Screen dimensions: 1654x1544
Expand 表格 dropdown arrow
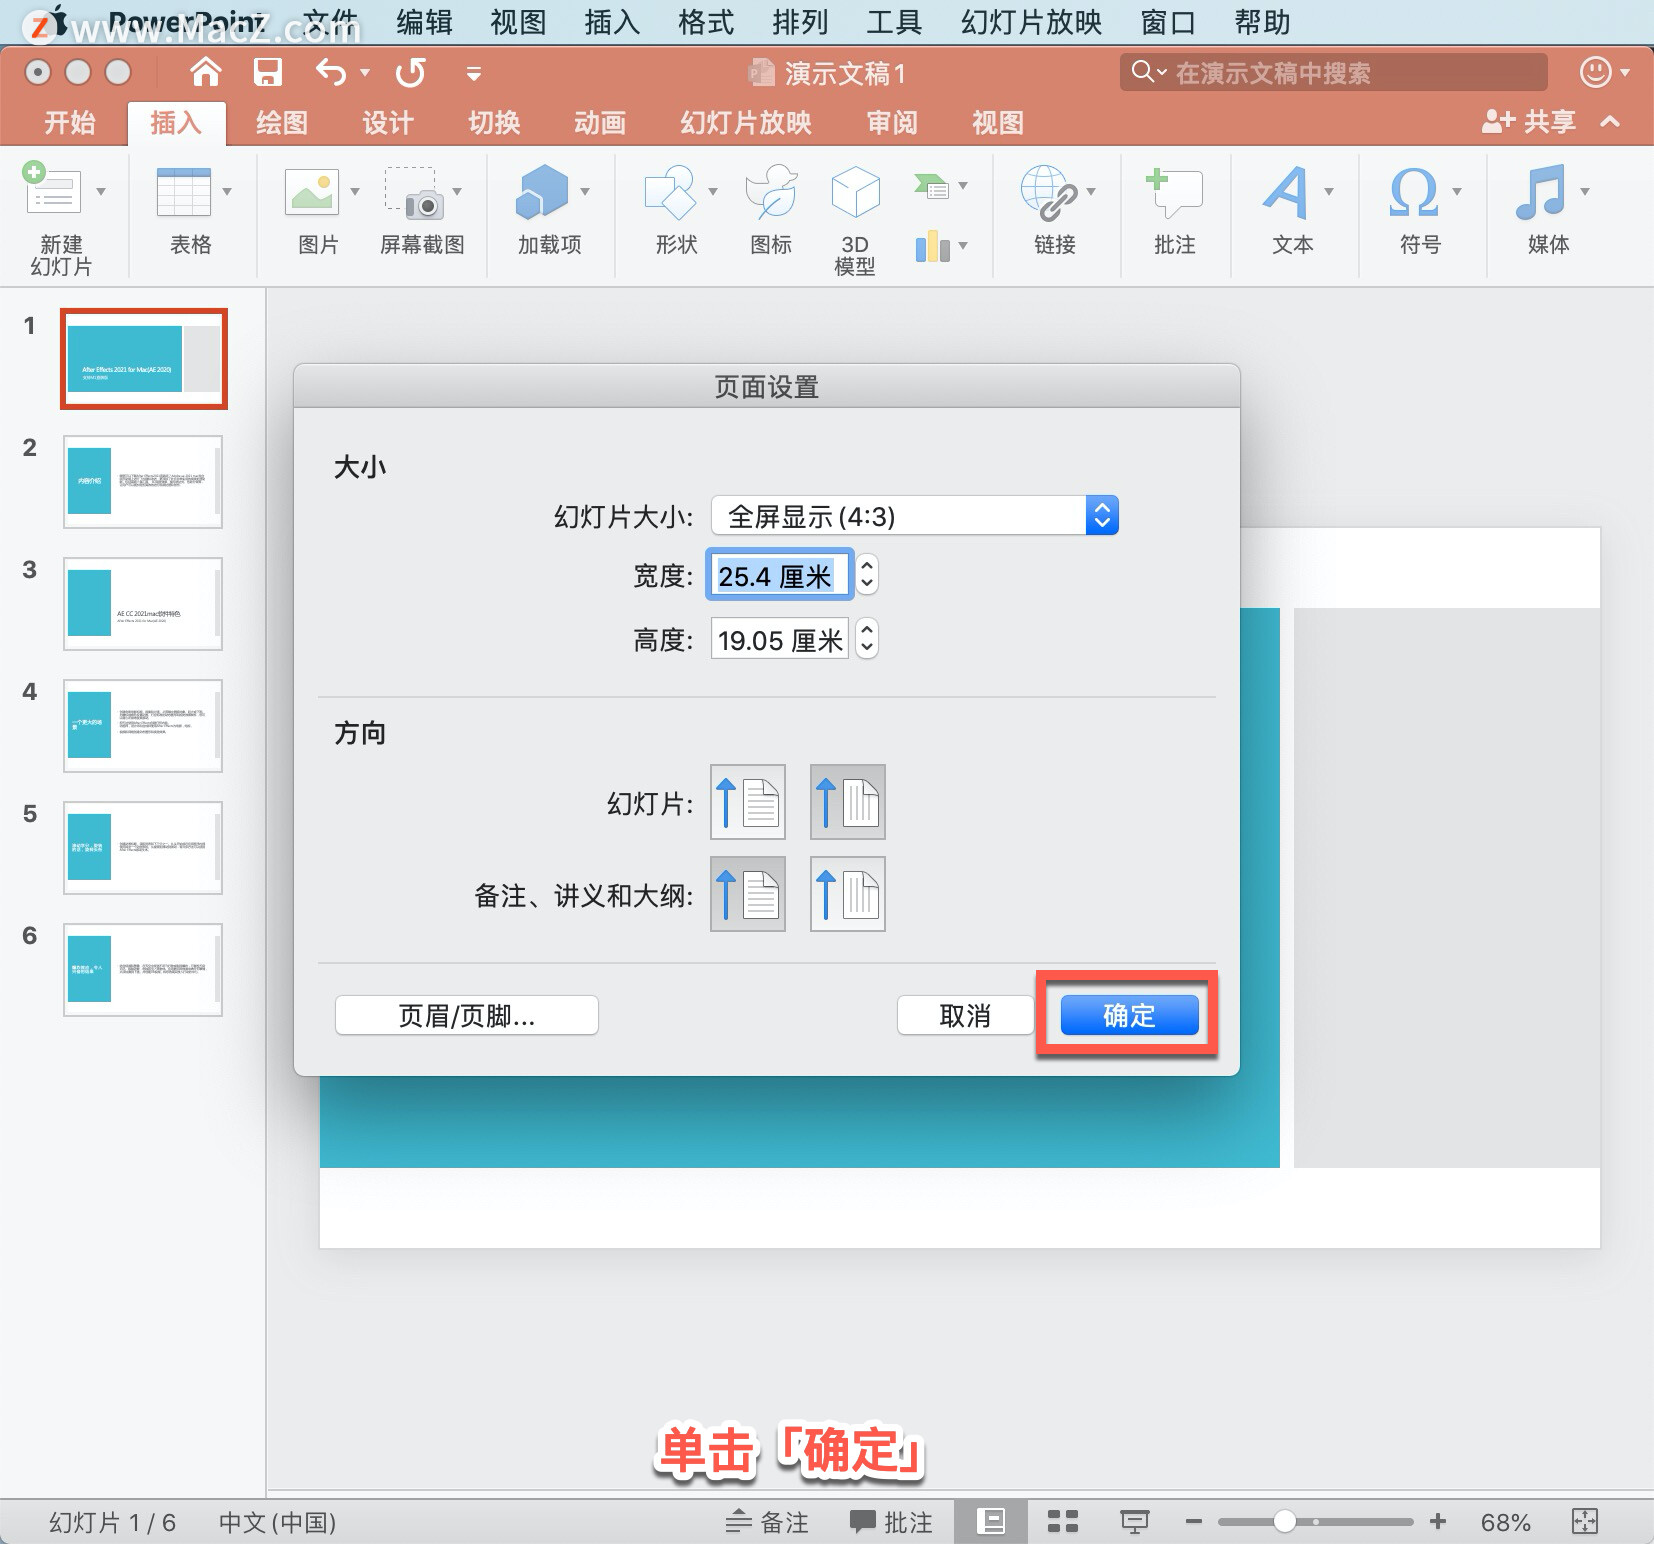pyautogui.click(x=227, y=190)
